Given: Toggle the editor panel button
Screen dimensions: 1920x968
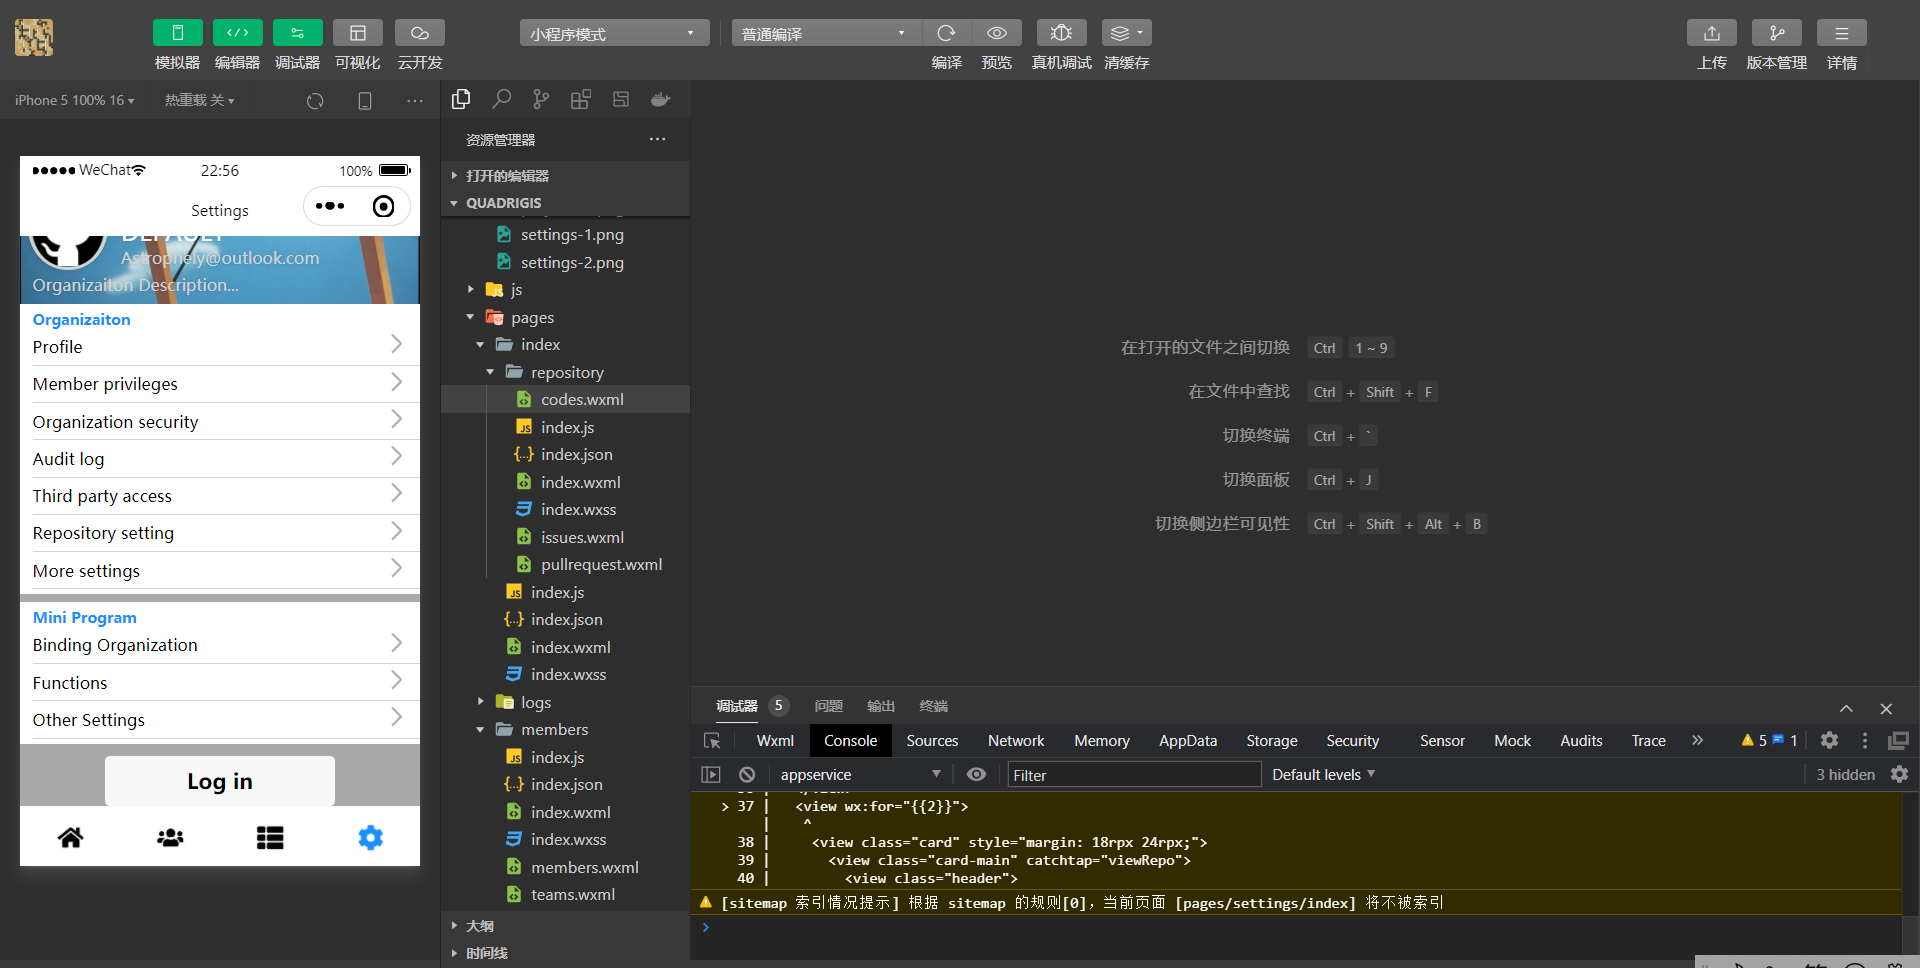Looking at the screenshot, I should (237, 33).
